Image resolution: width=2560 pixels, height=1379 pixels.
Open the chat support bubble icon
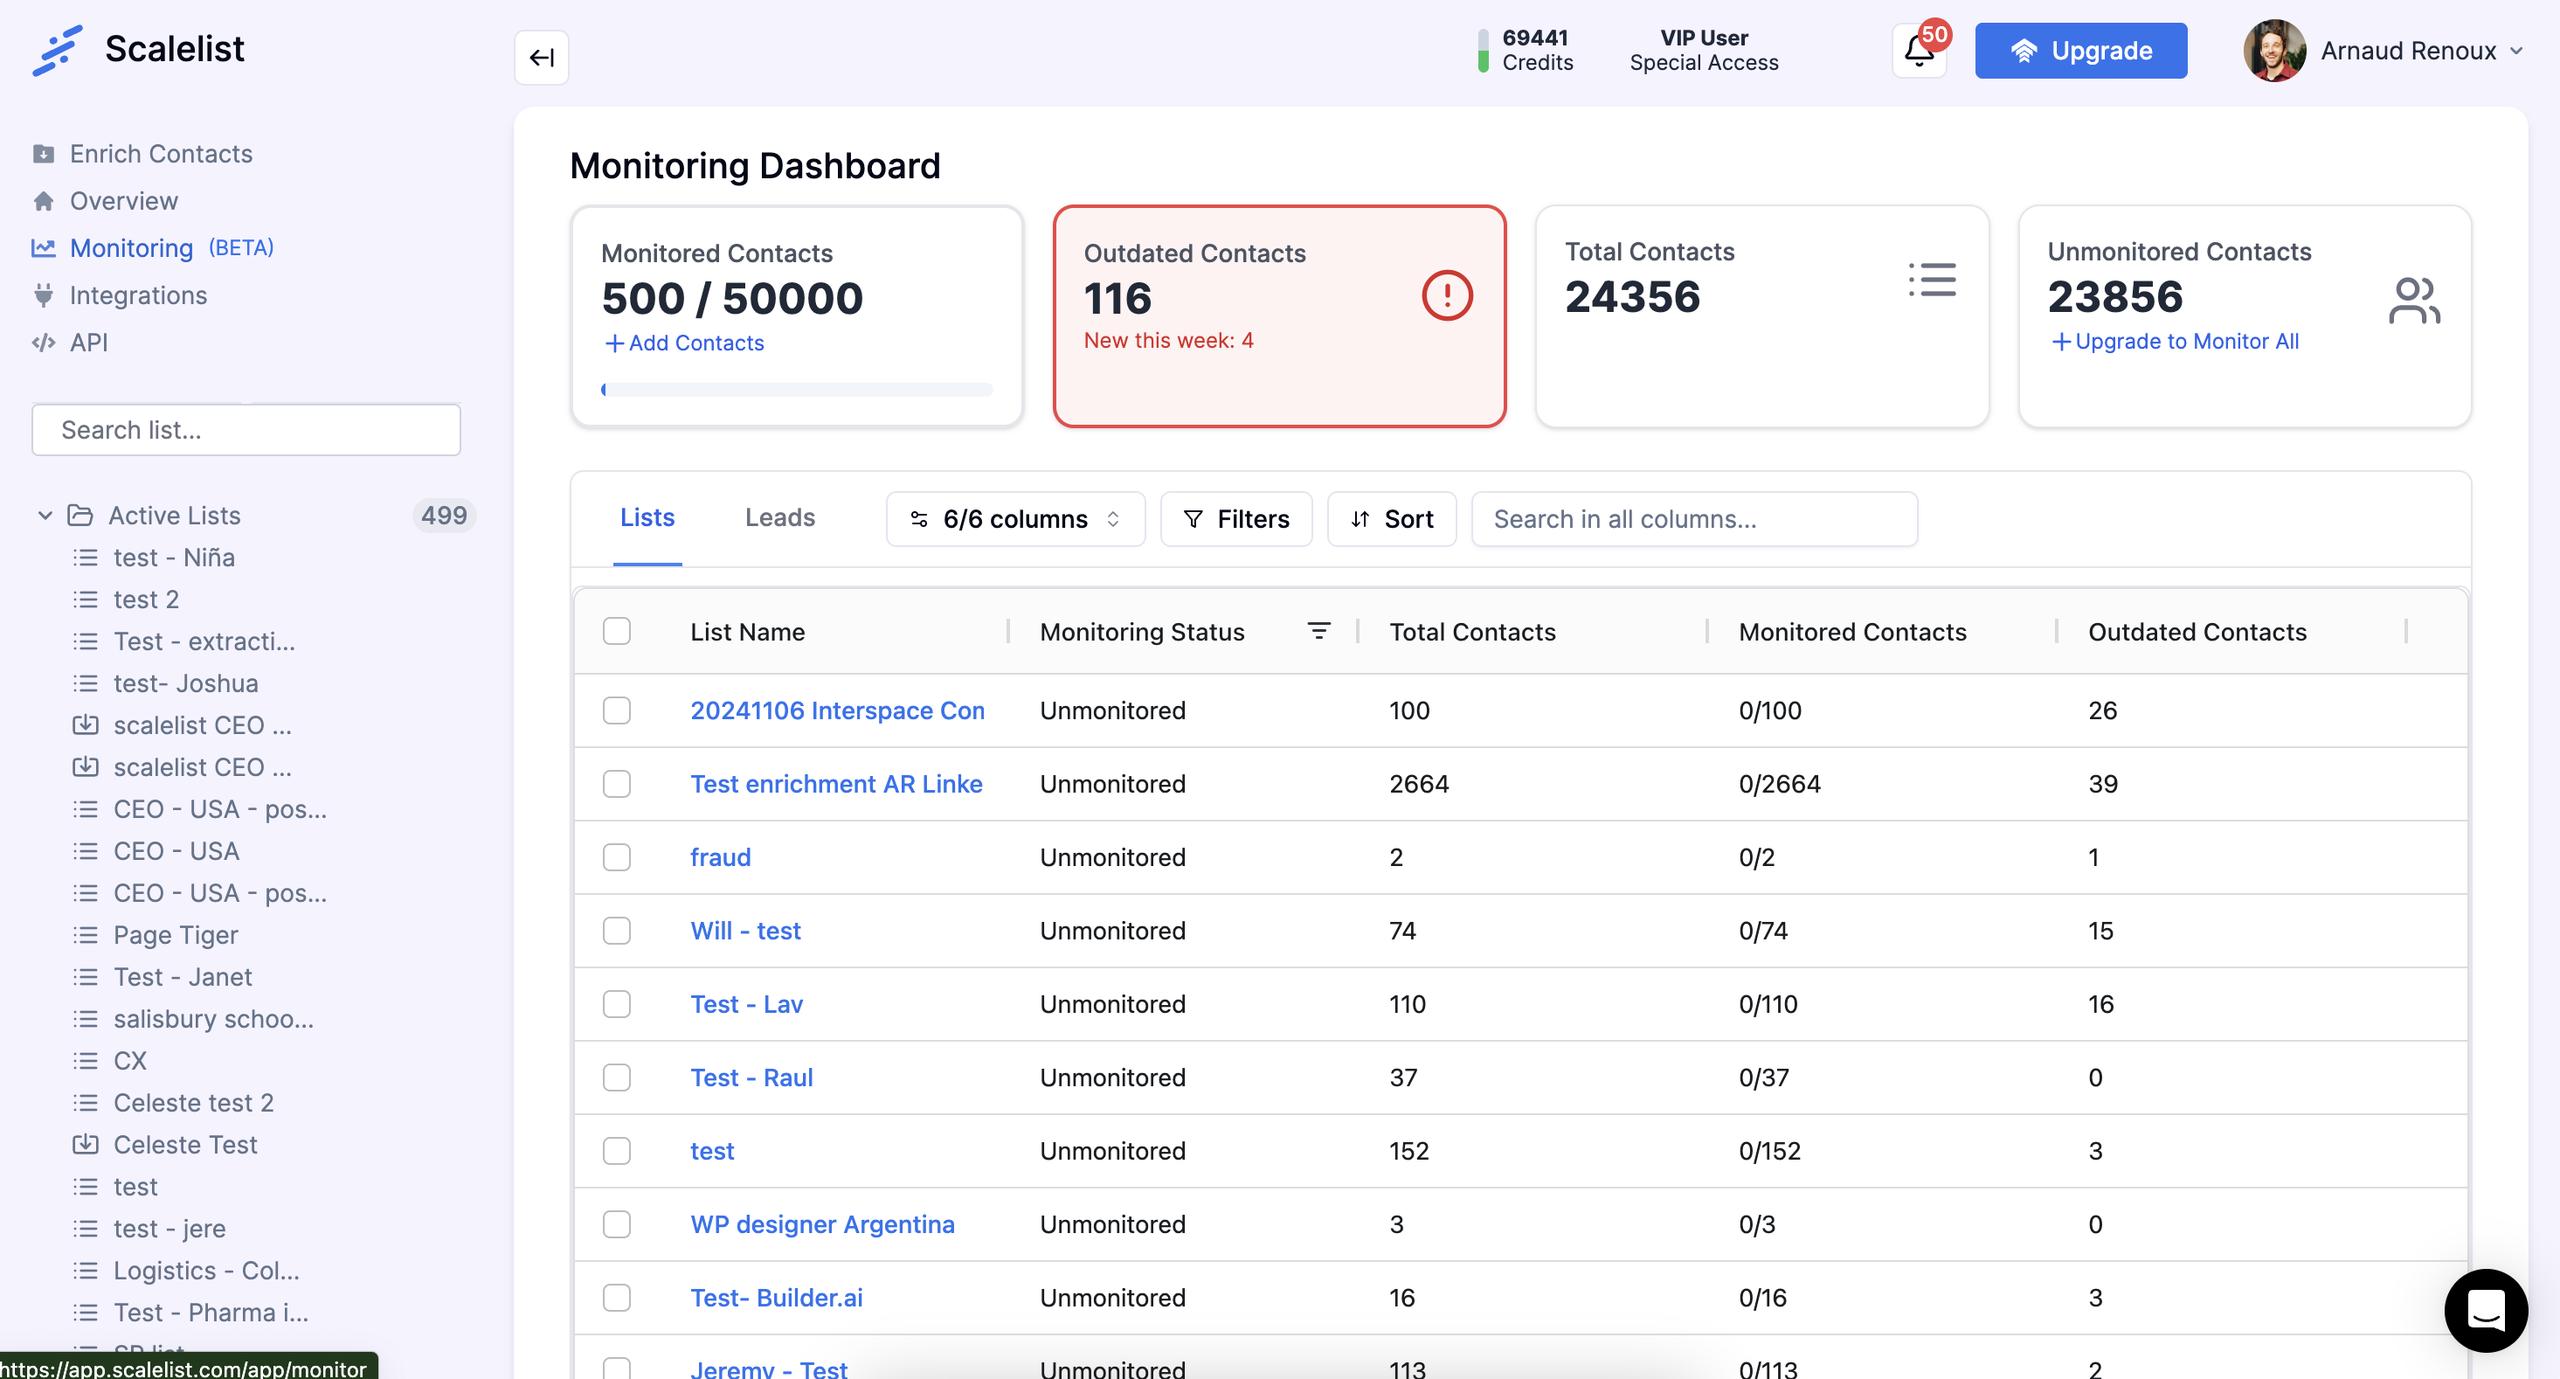[2485, 1310]
